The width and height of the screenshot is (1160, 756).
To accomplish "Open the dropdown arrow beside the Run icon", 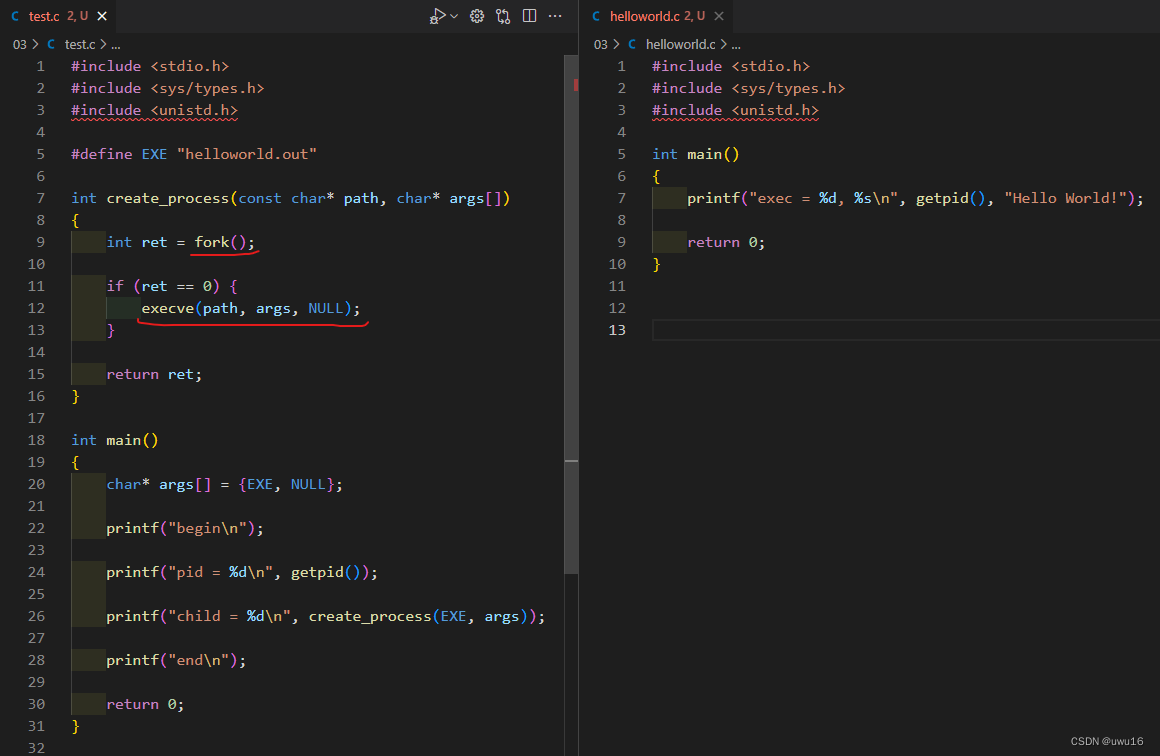I will click(454, 16).
